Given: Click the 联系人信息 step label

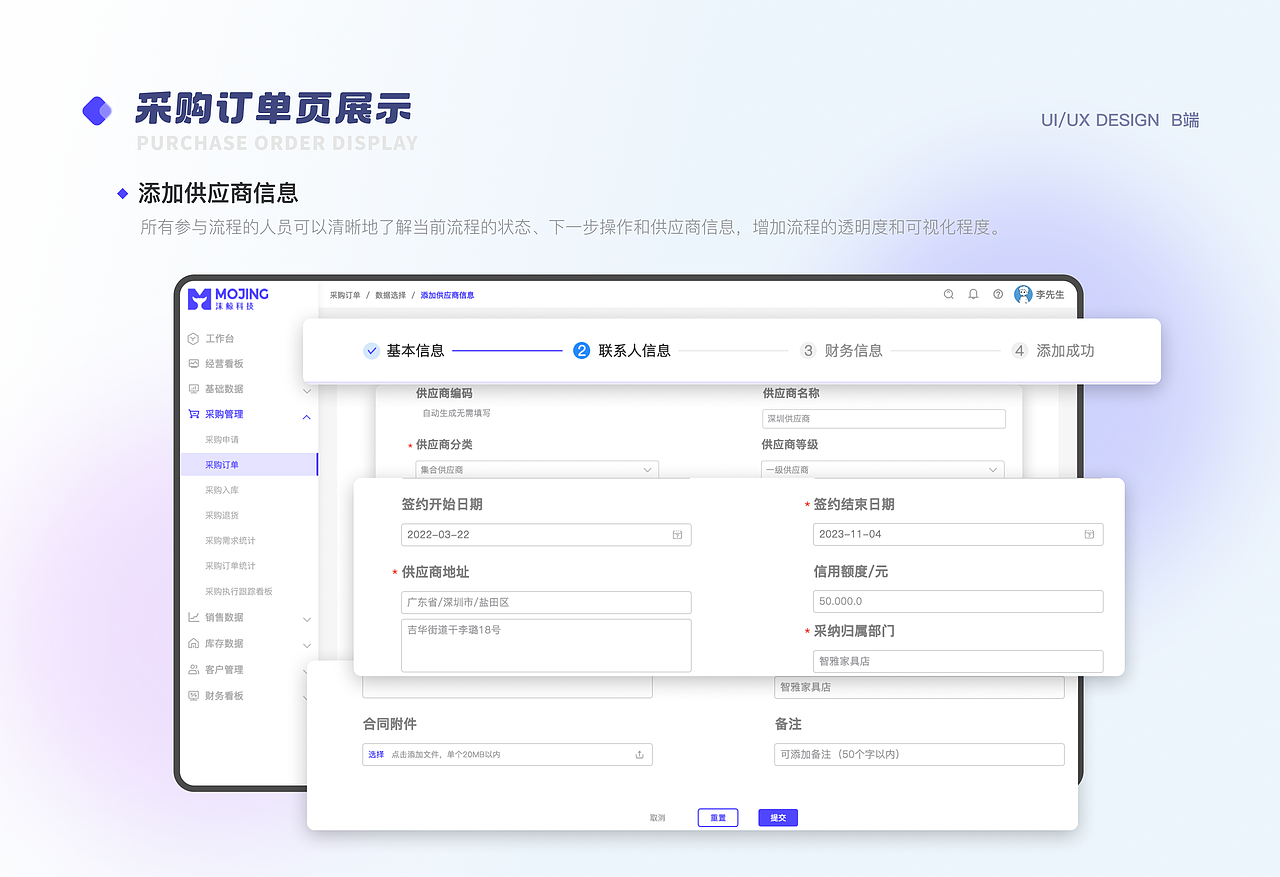Looking at the screenshot, I should [x=635, y=351].
